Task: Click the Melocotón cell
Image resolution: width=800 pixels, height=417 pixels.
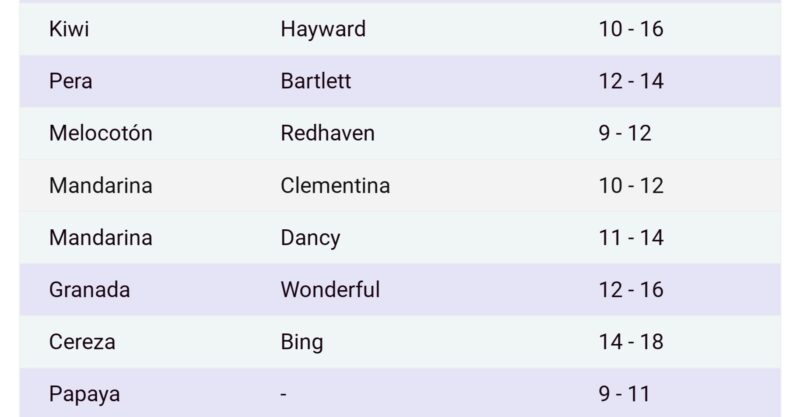Action: click(101, 134)
